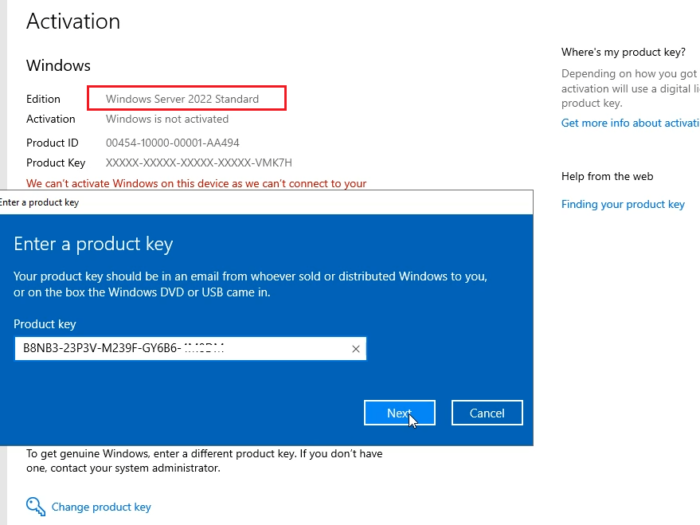Click the Product ID label
This screenshot has width=700, height=525.
[x=52, y=143]
